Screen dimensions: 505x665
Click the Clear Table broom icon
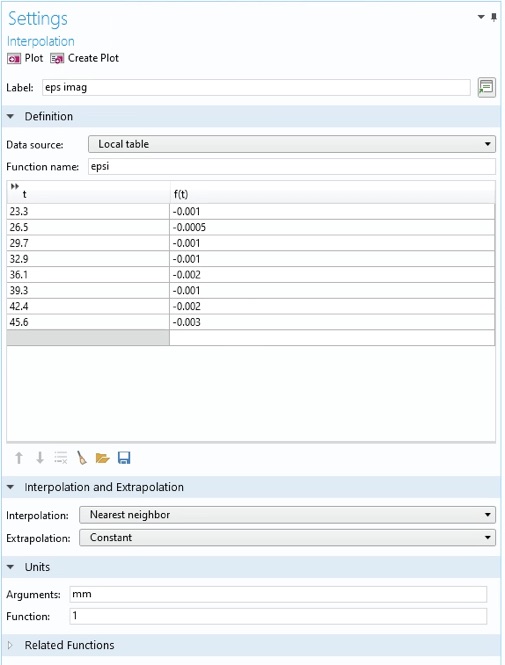tap(81, 458)
